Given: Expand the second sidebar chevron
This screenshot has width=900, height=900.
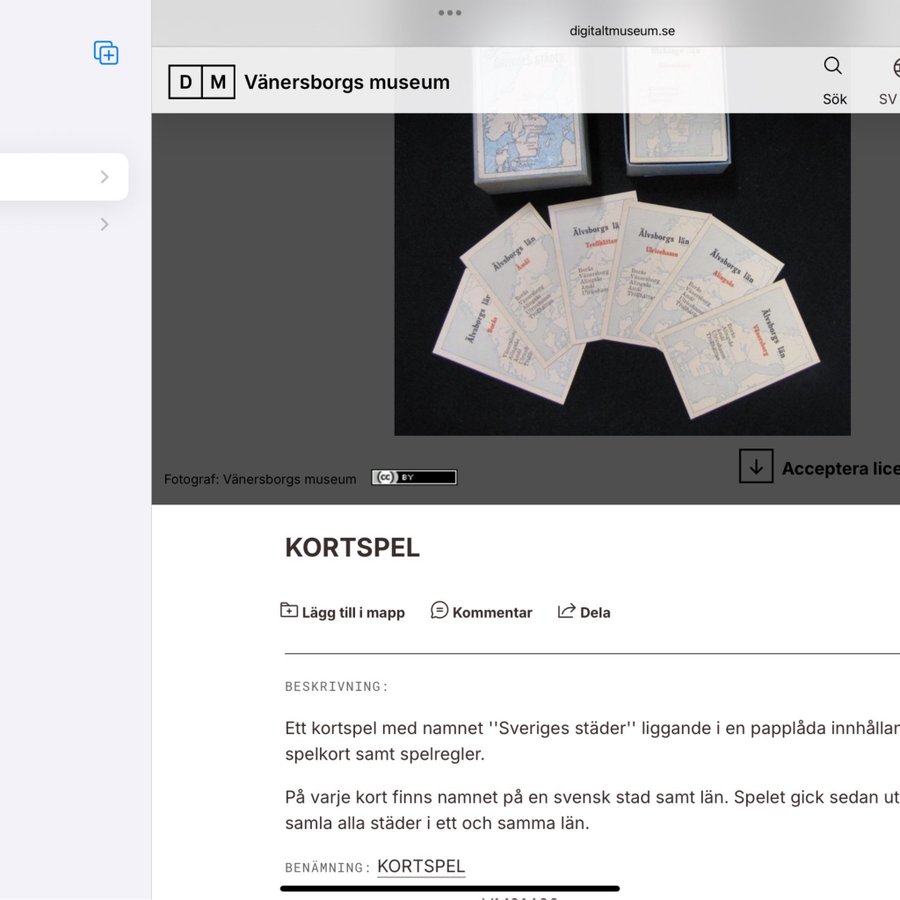Looking at the screenshot, I should [x=104, y=224].
